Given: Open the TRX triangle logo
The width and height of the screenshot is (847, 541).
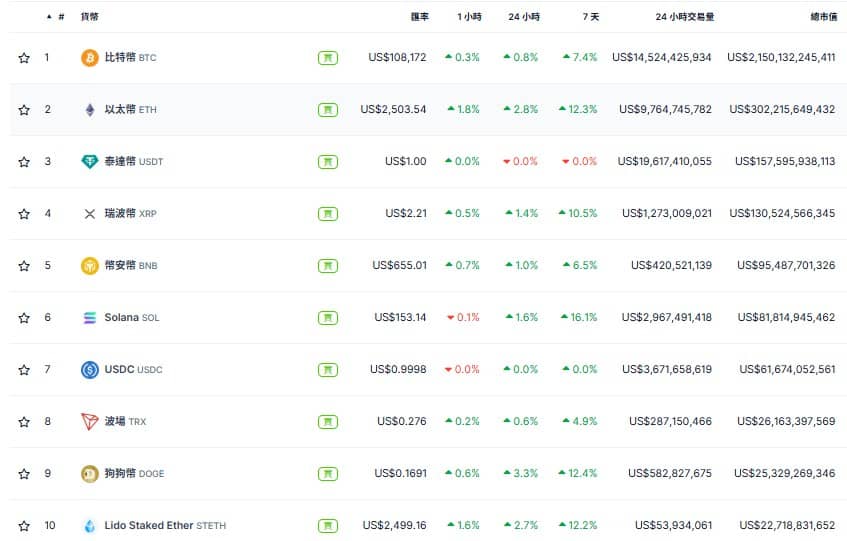Looking at the screenshot, I should (90, 421).
